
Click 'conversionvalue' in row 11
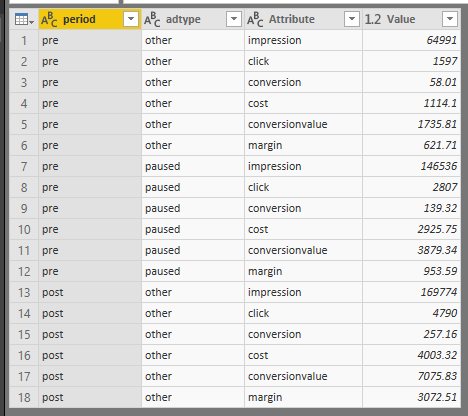(x=288, y=250)
